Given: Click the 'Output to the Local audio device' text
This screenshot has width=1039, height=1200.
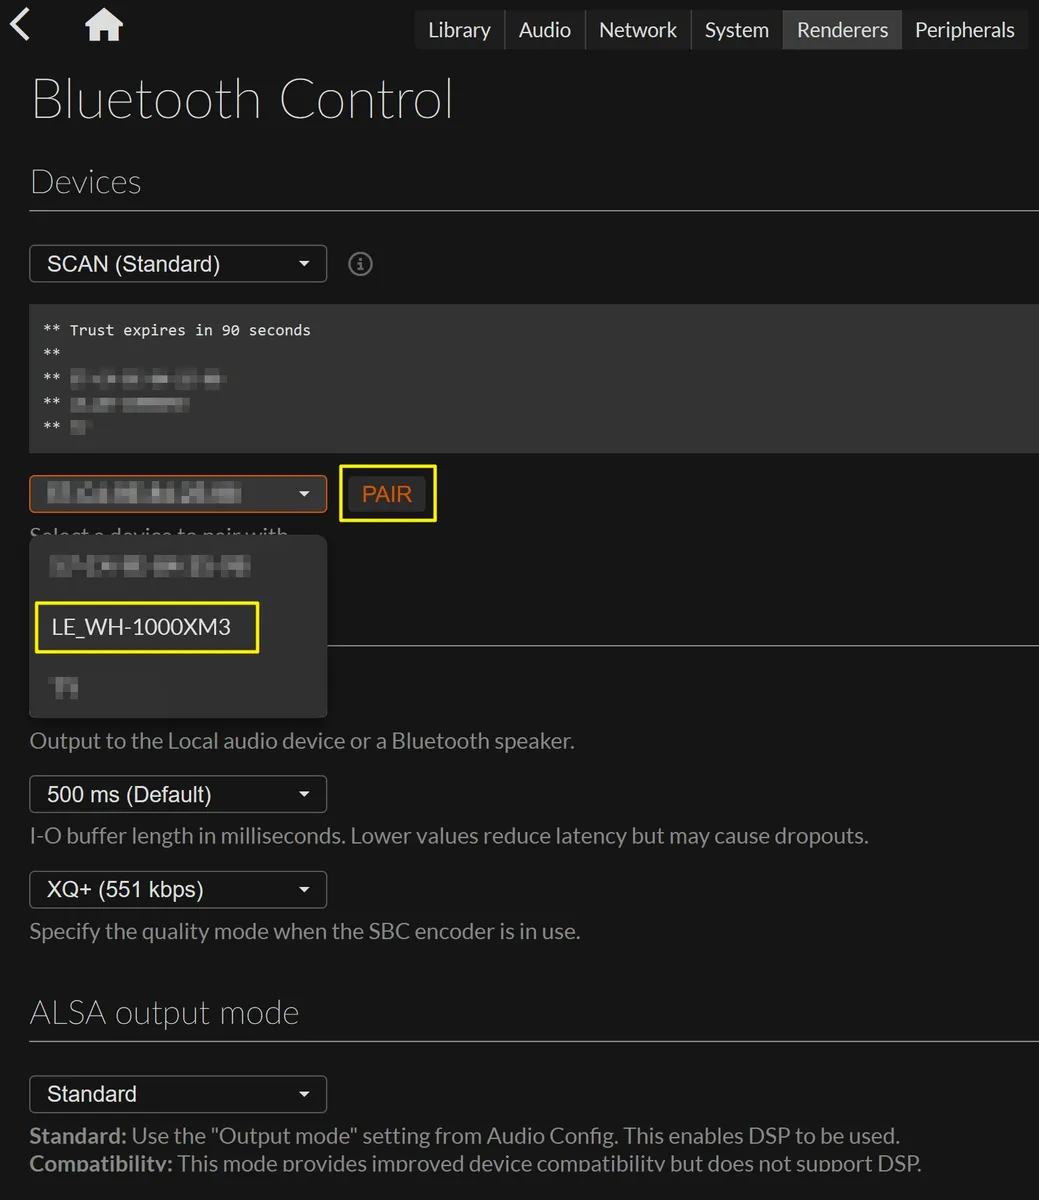Looking at the screenshot, I should [302, 741].
